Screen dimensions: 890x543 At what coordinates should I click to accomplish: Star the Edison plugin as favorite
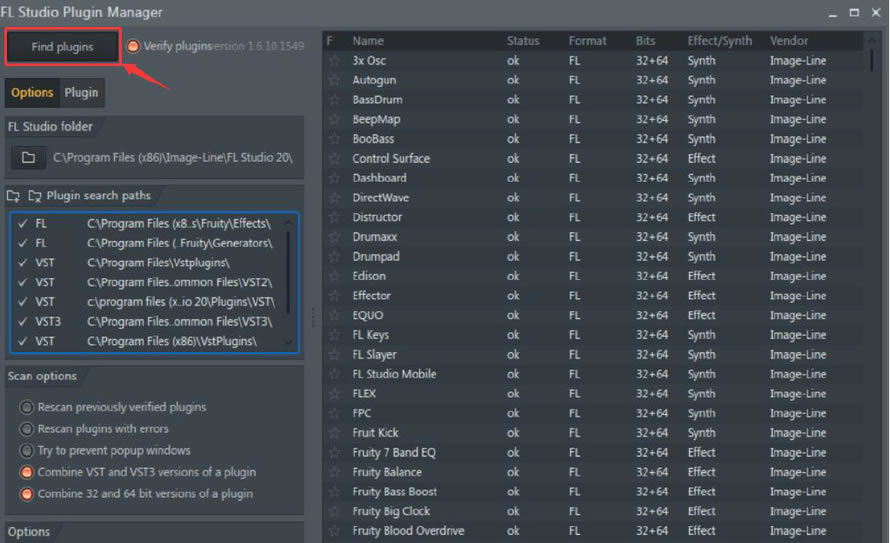click(334, 276)
